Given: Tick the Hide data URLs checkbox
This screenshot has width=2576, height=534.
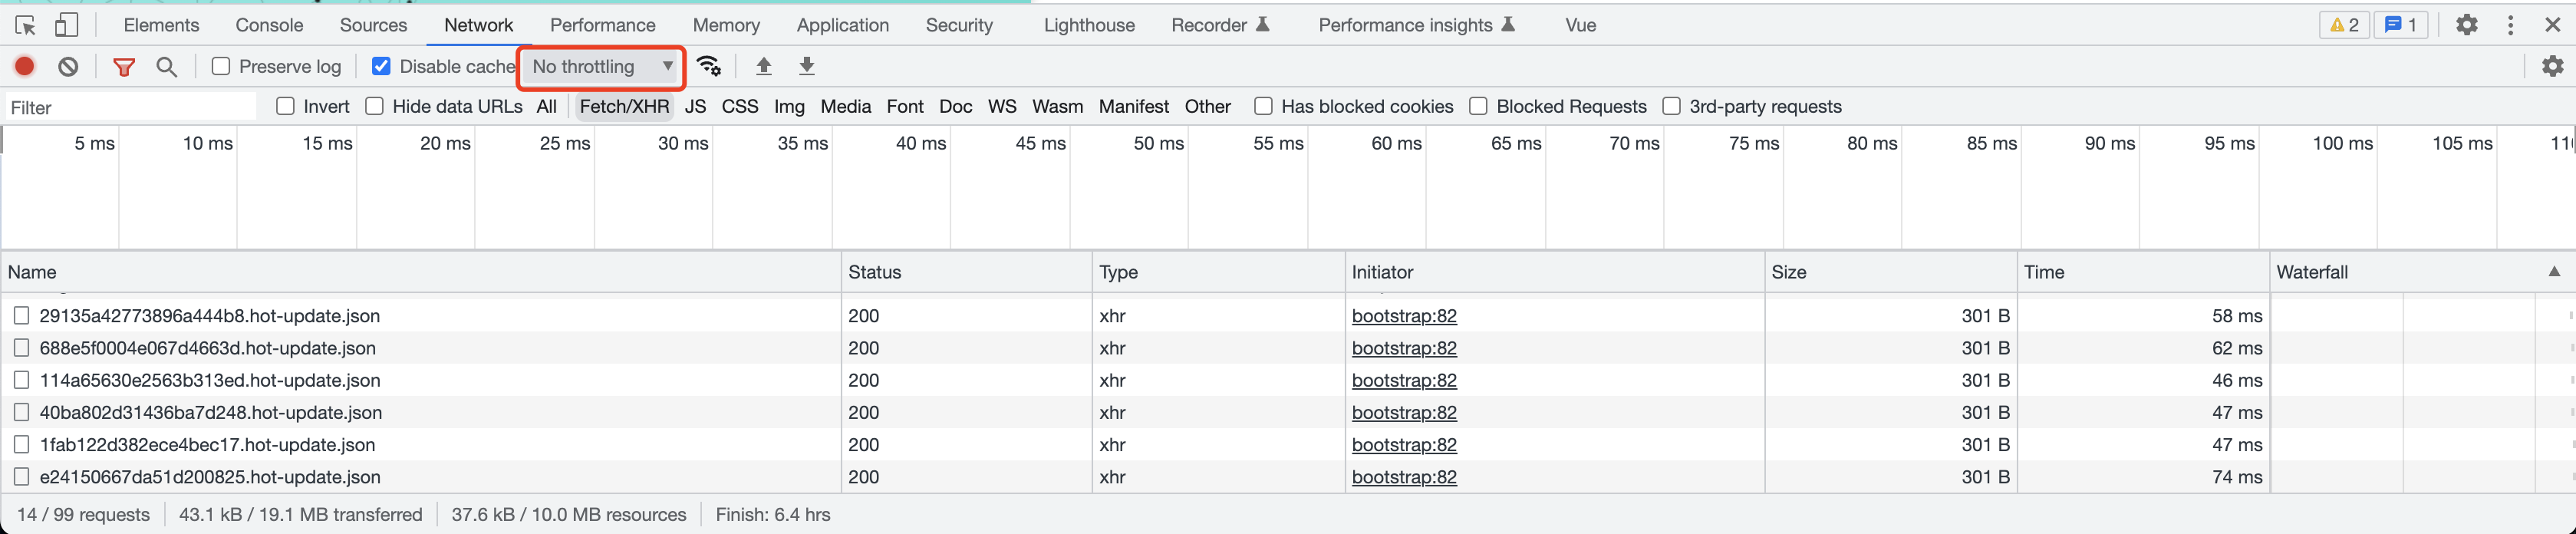Looking at the screenshot, I should pos(375,107).
